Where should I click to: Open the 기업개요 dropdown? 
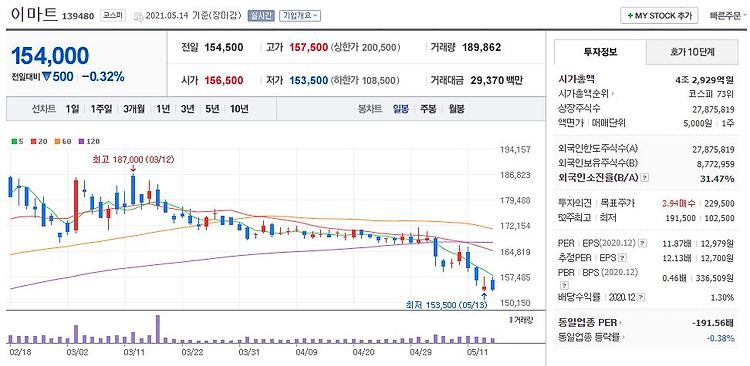point(299,15)
